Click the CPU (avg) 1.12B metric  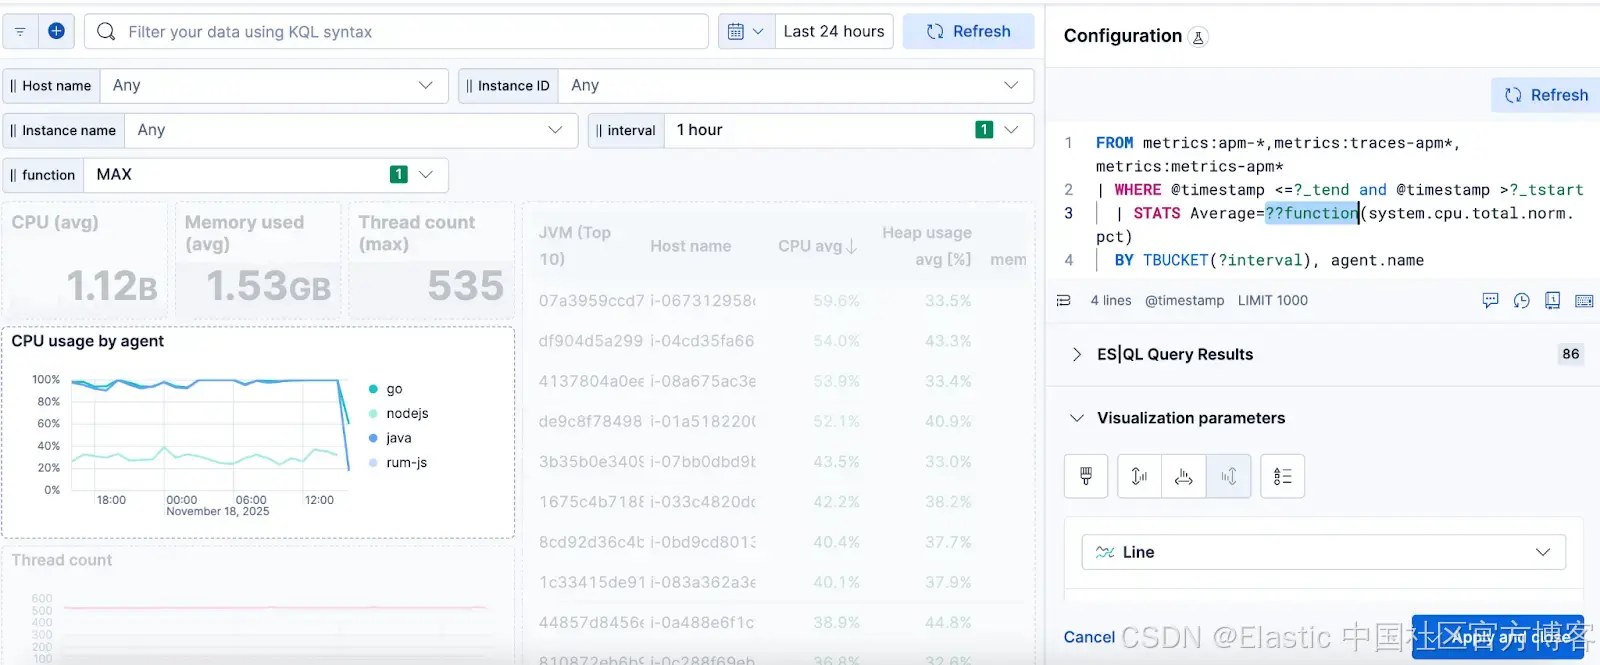pyautogui.click(x=85, y=260)
